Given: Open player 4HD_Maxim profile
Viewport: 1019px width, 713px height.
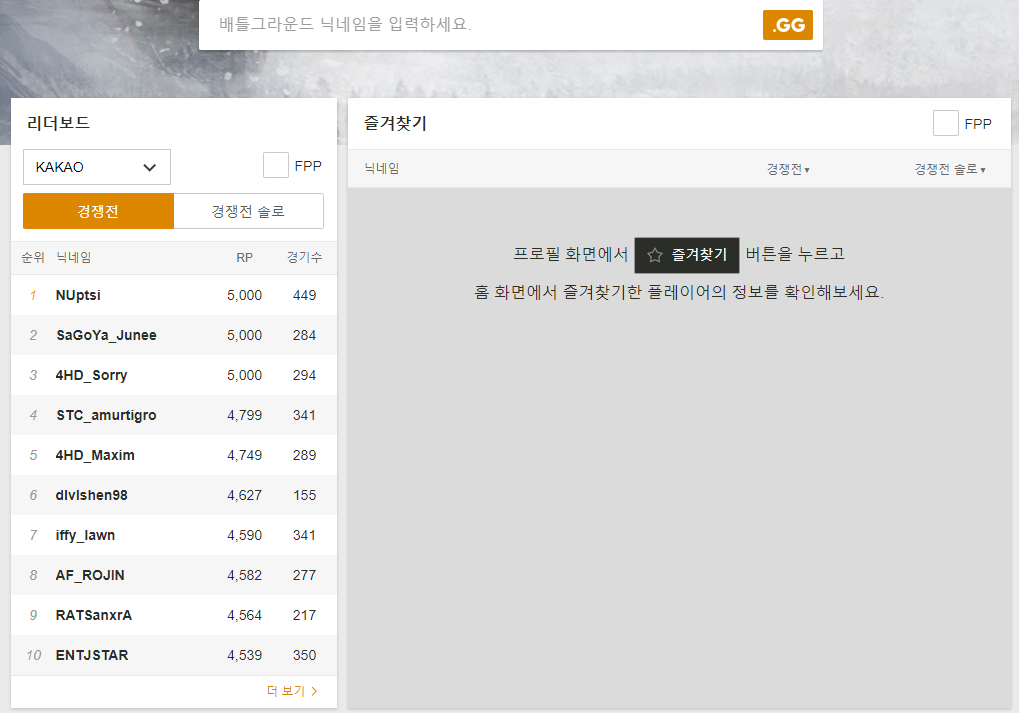Looking at the screenshot, I should pyautogui.click(x=95, y=455).
